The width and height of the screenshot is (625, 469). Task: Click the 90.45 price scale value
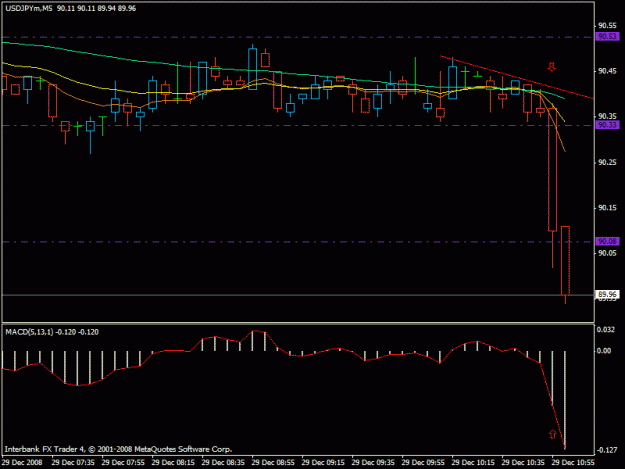pos(607,71)
